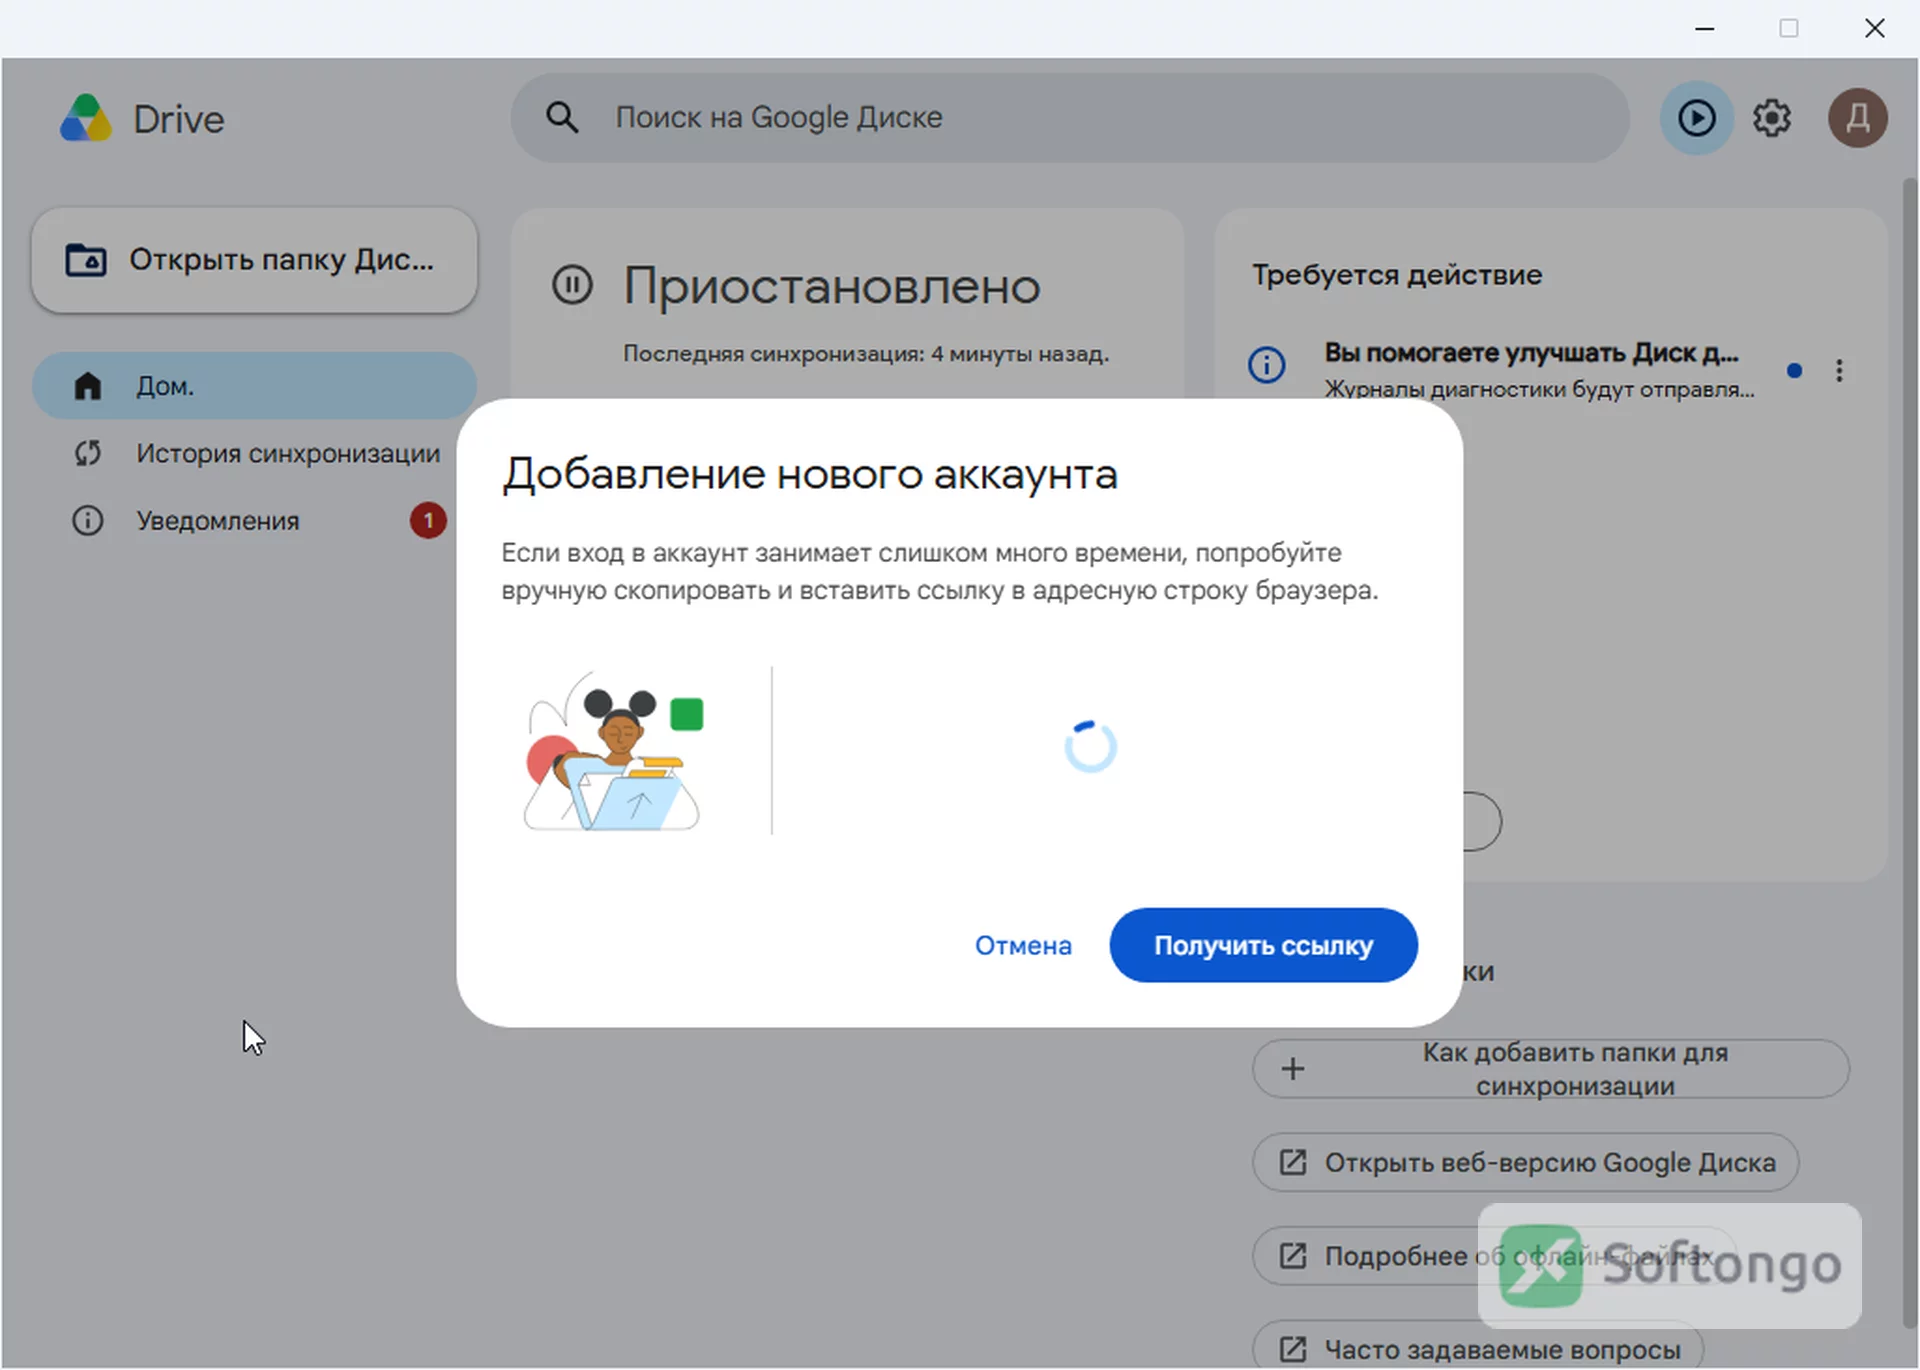Click Получить ссылку button
This screenshot has height=1370, width=1920.
coord(1263,945)
